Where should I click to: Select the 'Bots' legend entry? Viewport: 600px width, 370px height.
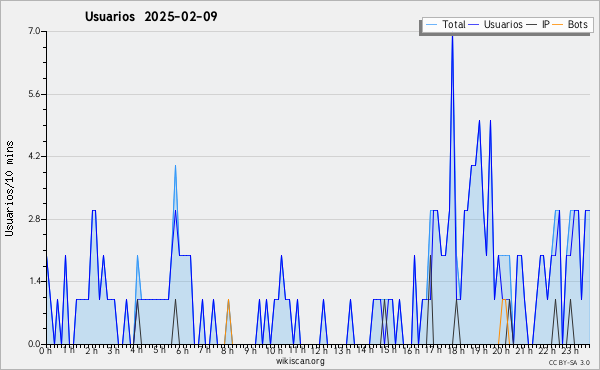(570, 24)
